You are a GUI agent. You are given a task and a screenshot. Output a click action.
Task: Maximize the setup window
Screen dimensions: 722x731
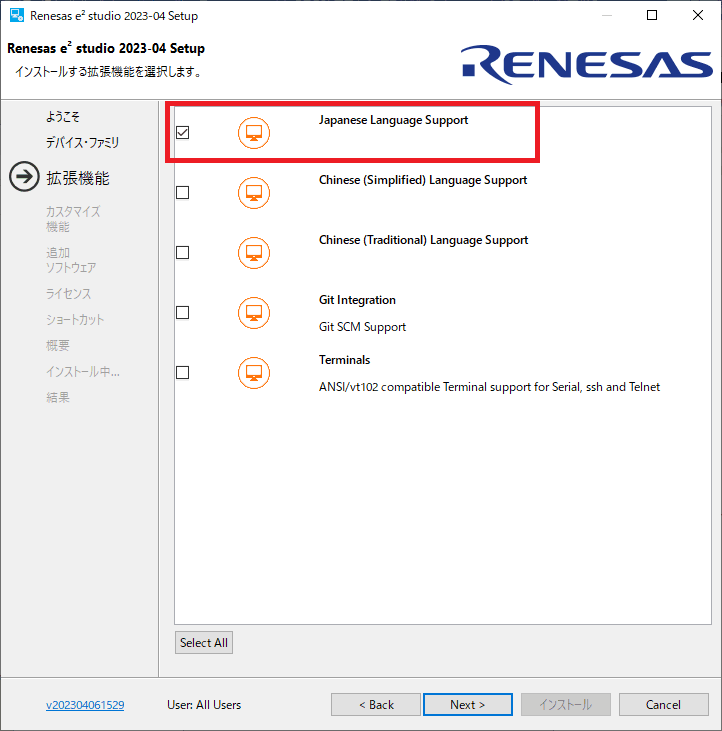coord(652,15)
